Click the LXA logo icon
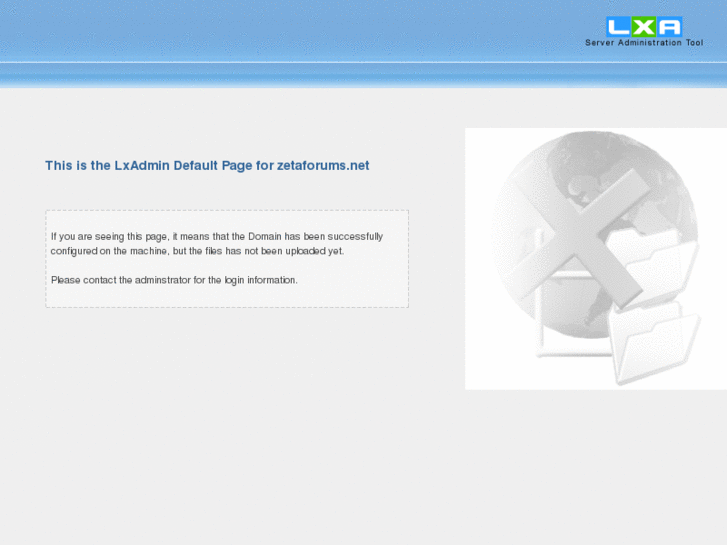727x545 pixels. pos(644,27)
